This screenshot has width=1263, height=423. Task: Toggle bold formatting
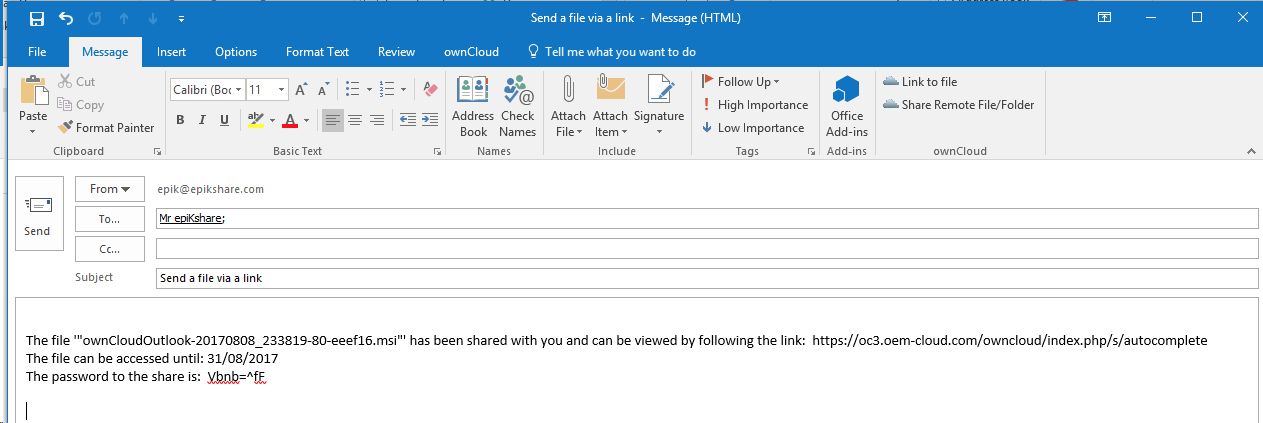pyautogui.click(x=181, y=120)
